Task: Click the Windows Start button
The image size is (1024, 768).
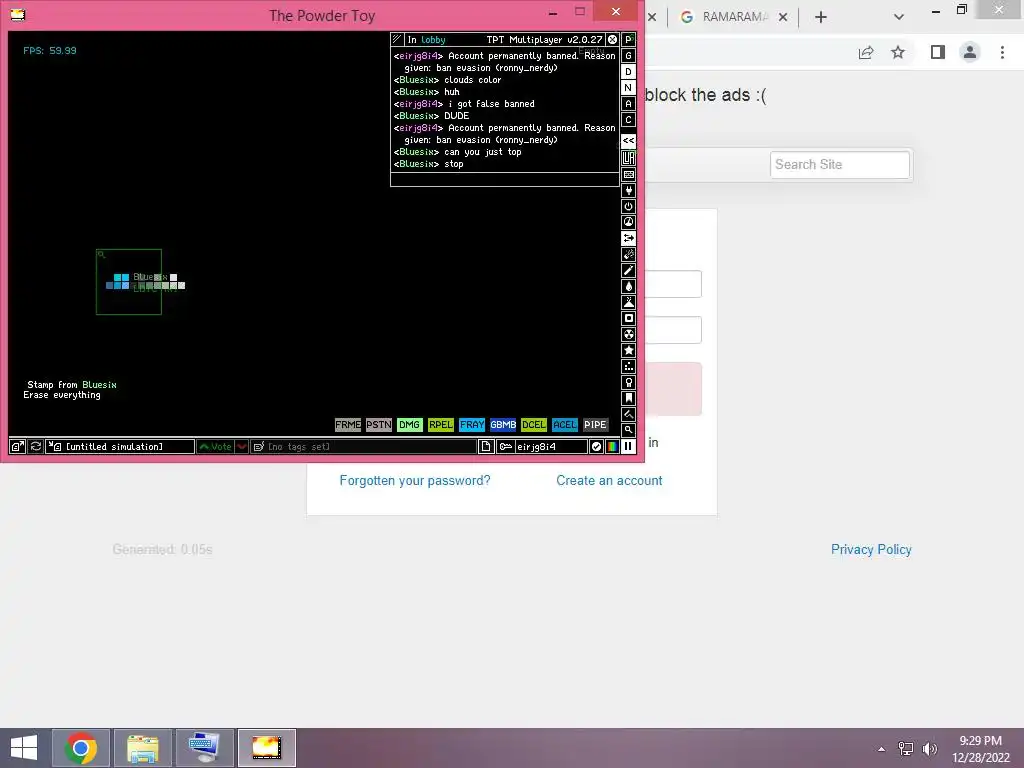Action: click(x=24, y=748)
